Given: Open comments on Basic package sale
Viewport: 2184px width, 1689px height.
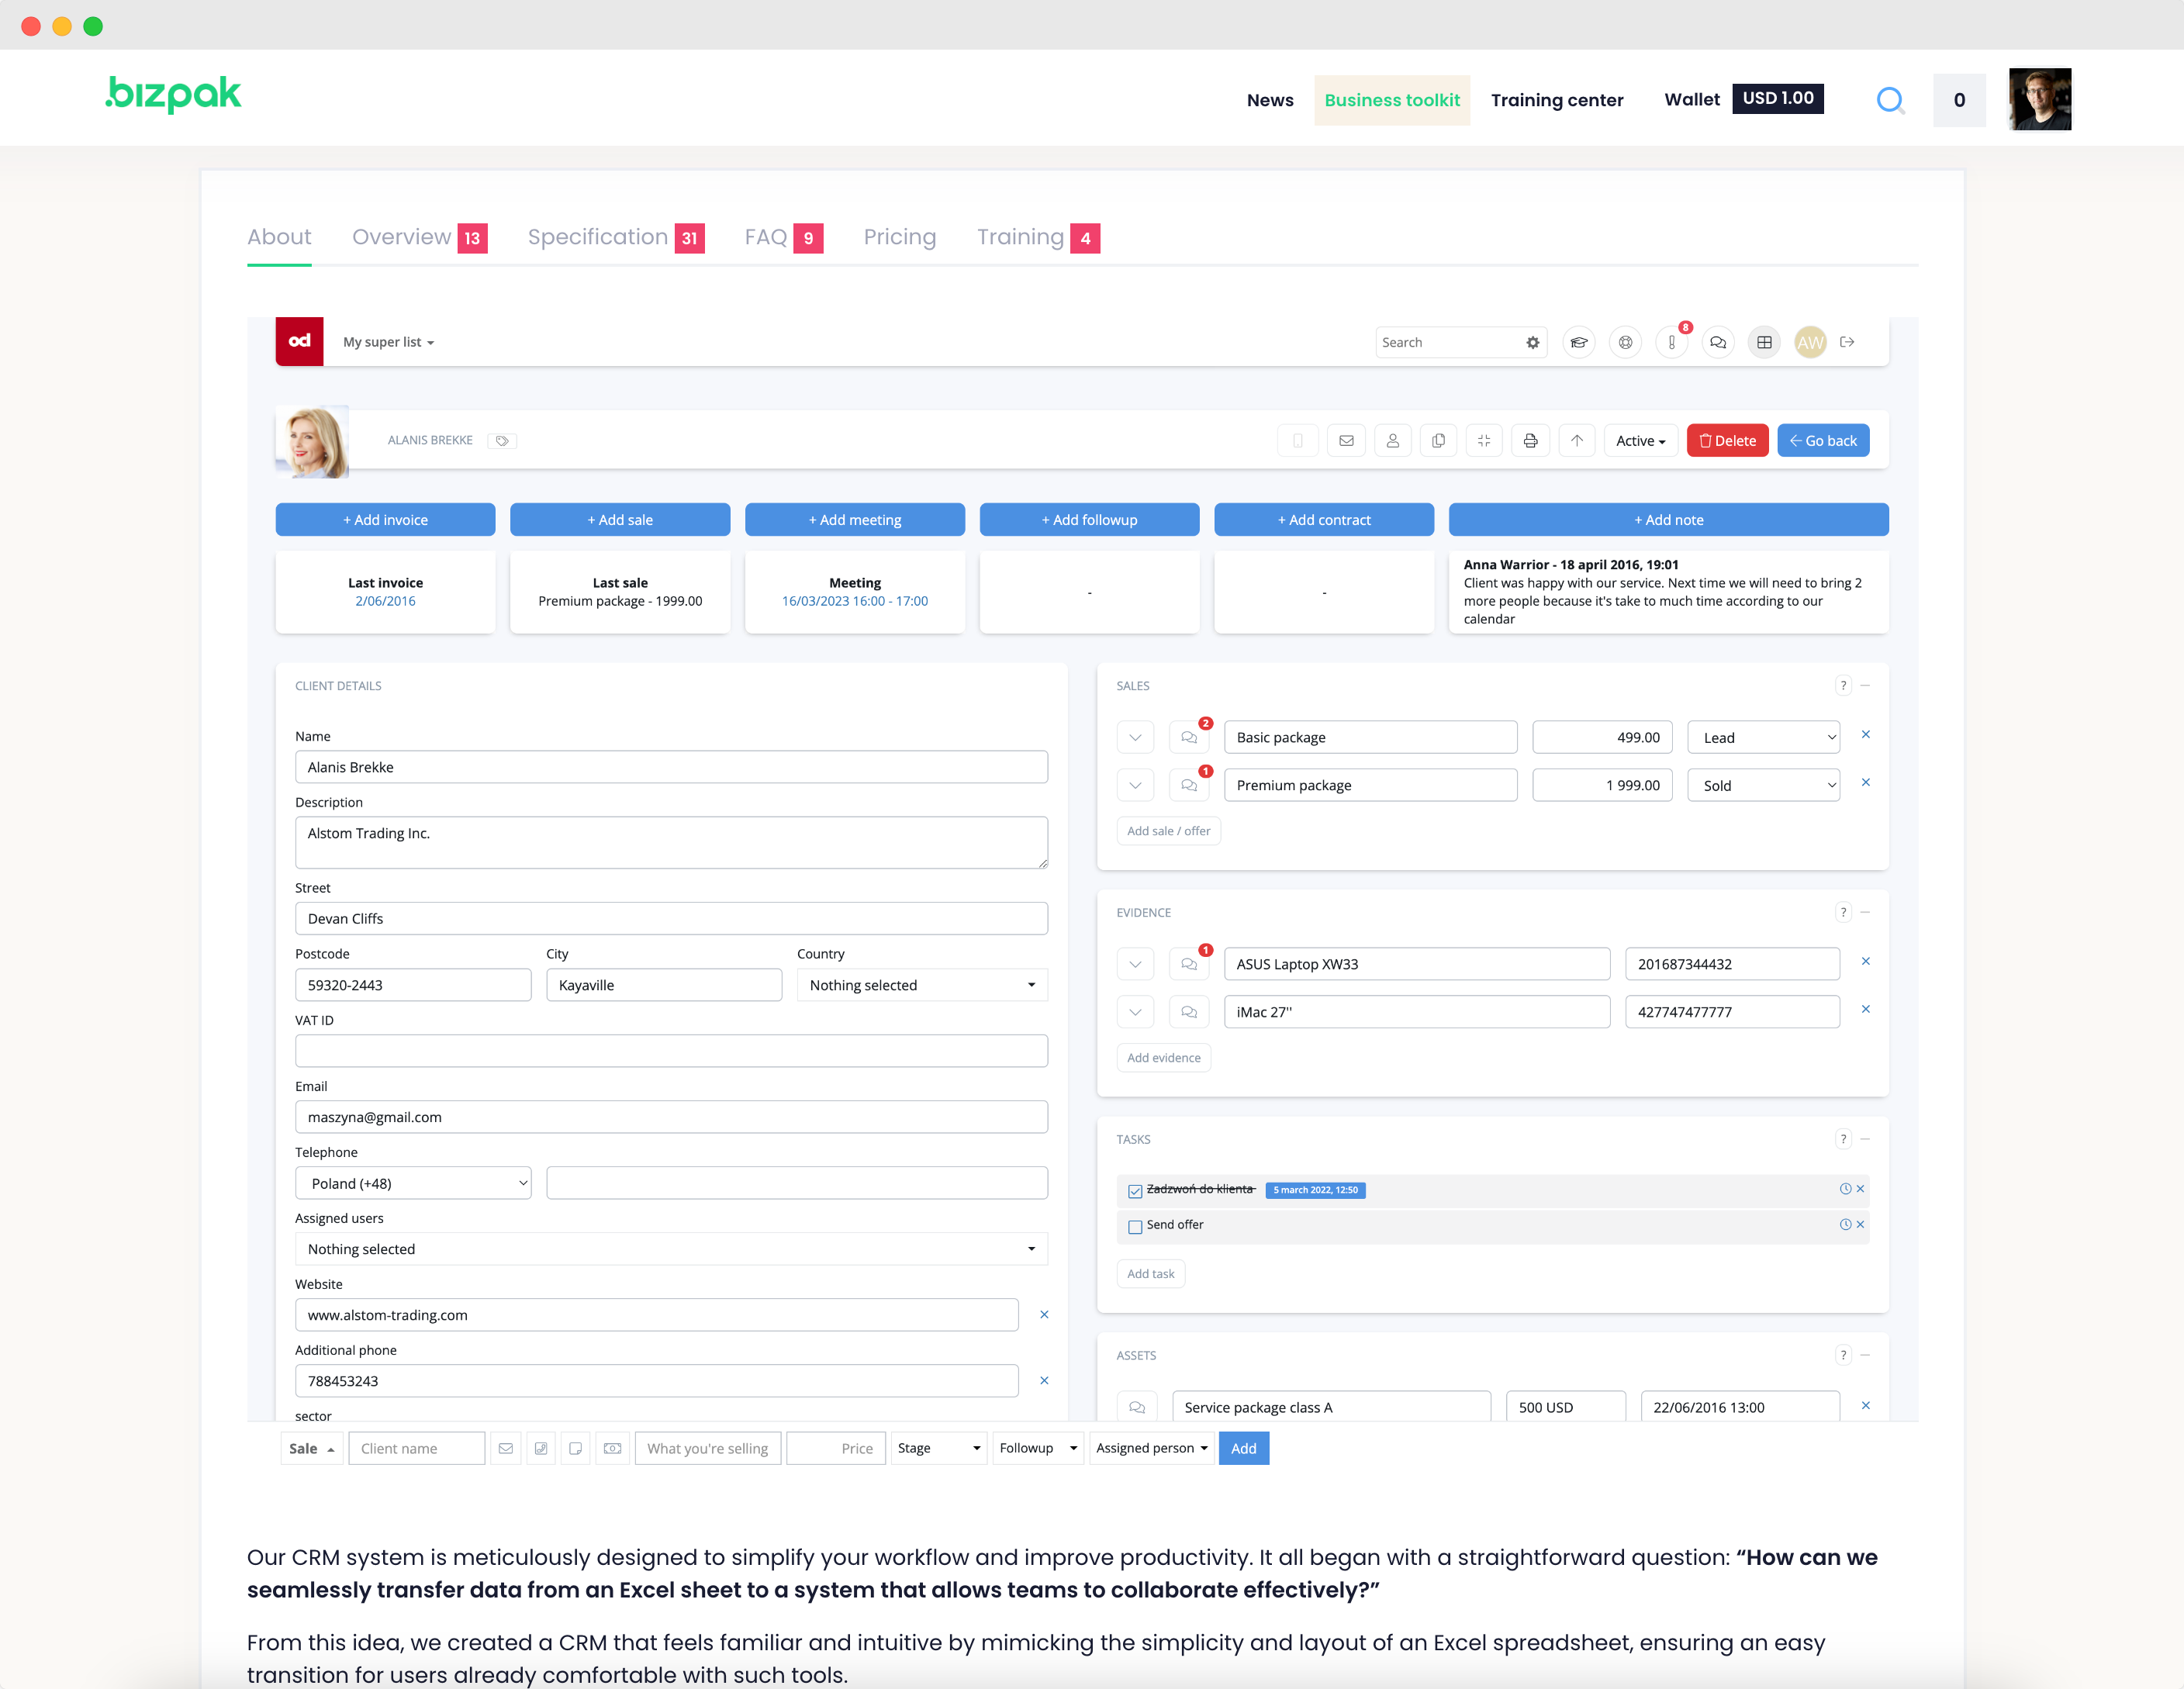Looking at the screenshot, I should 1189,737.
